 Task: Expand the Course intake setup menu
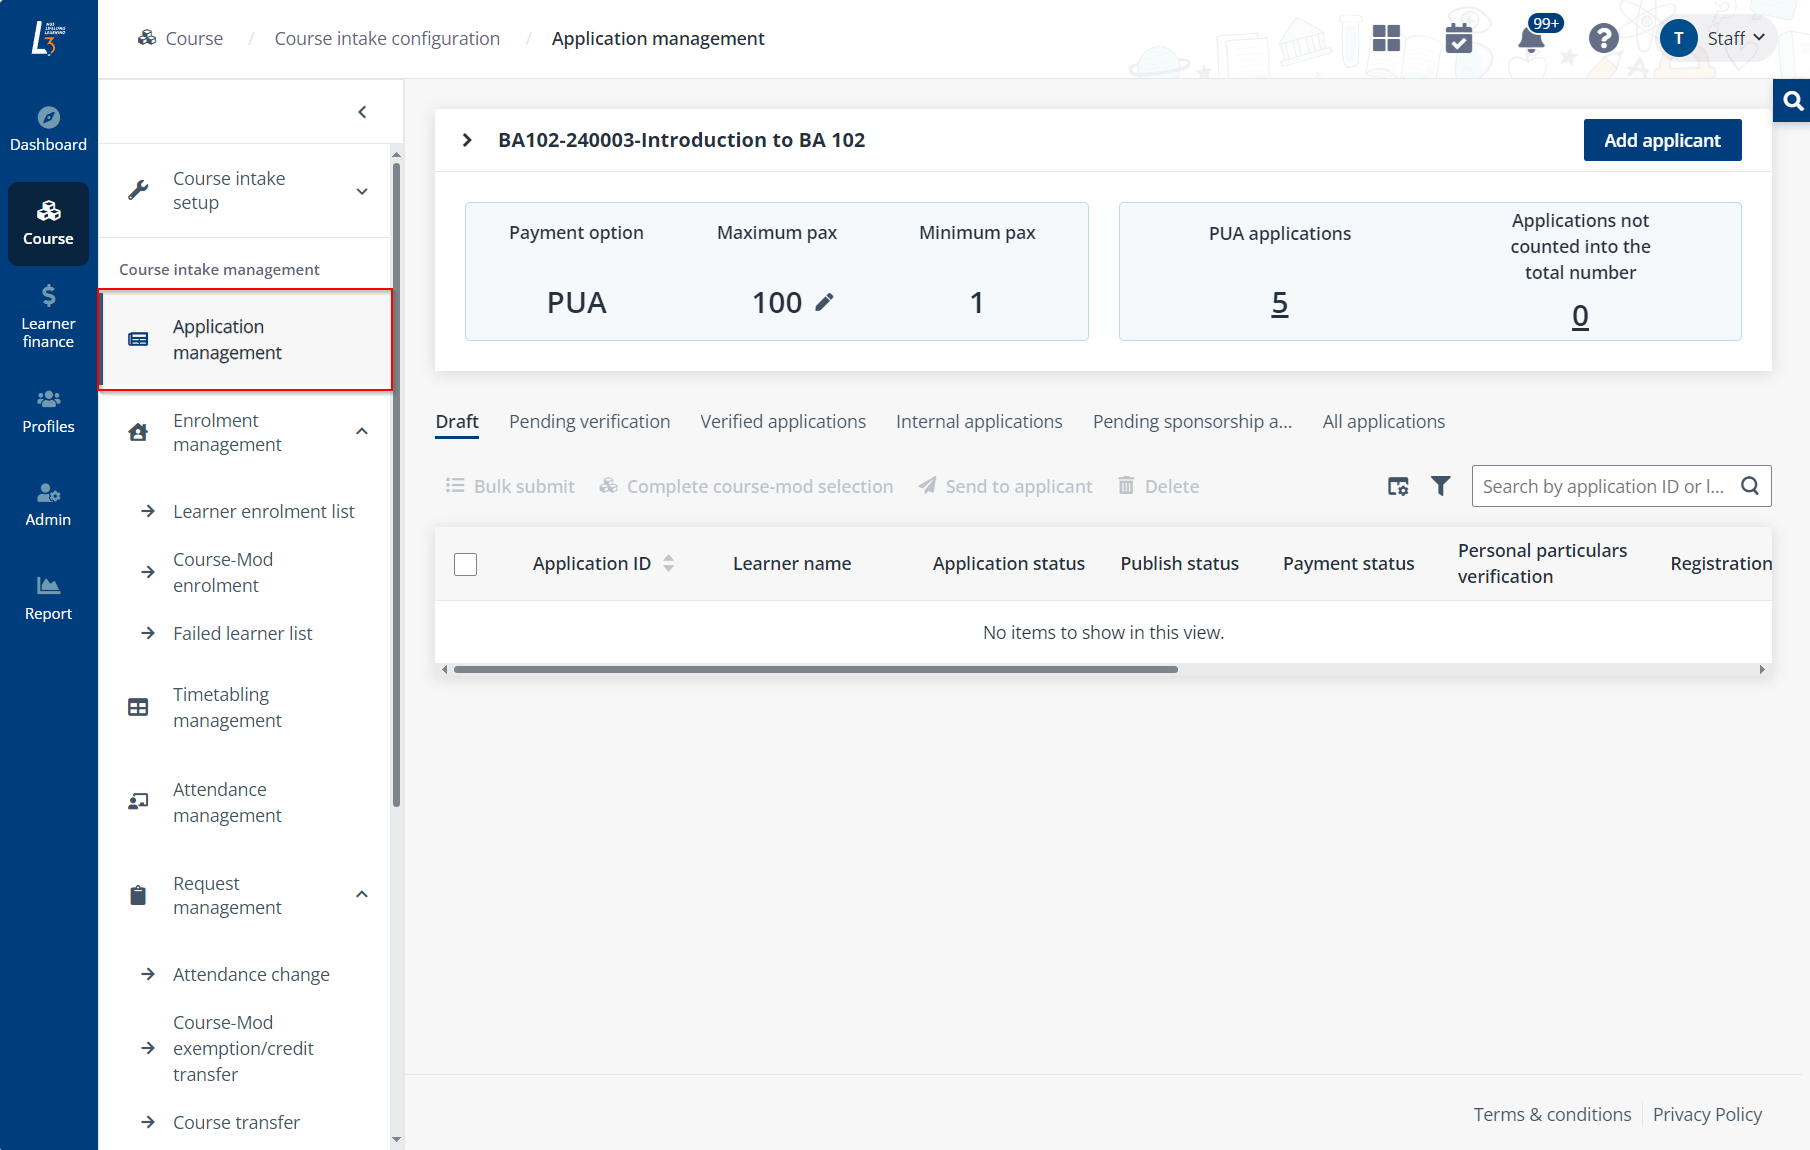[x=362, y=190]
